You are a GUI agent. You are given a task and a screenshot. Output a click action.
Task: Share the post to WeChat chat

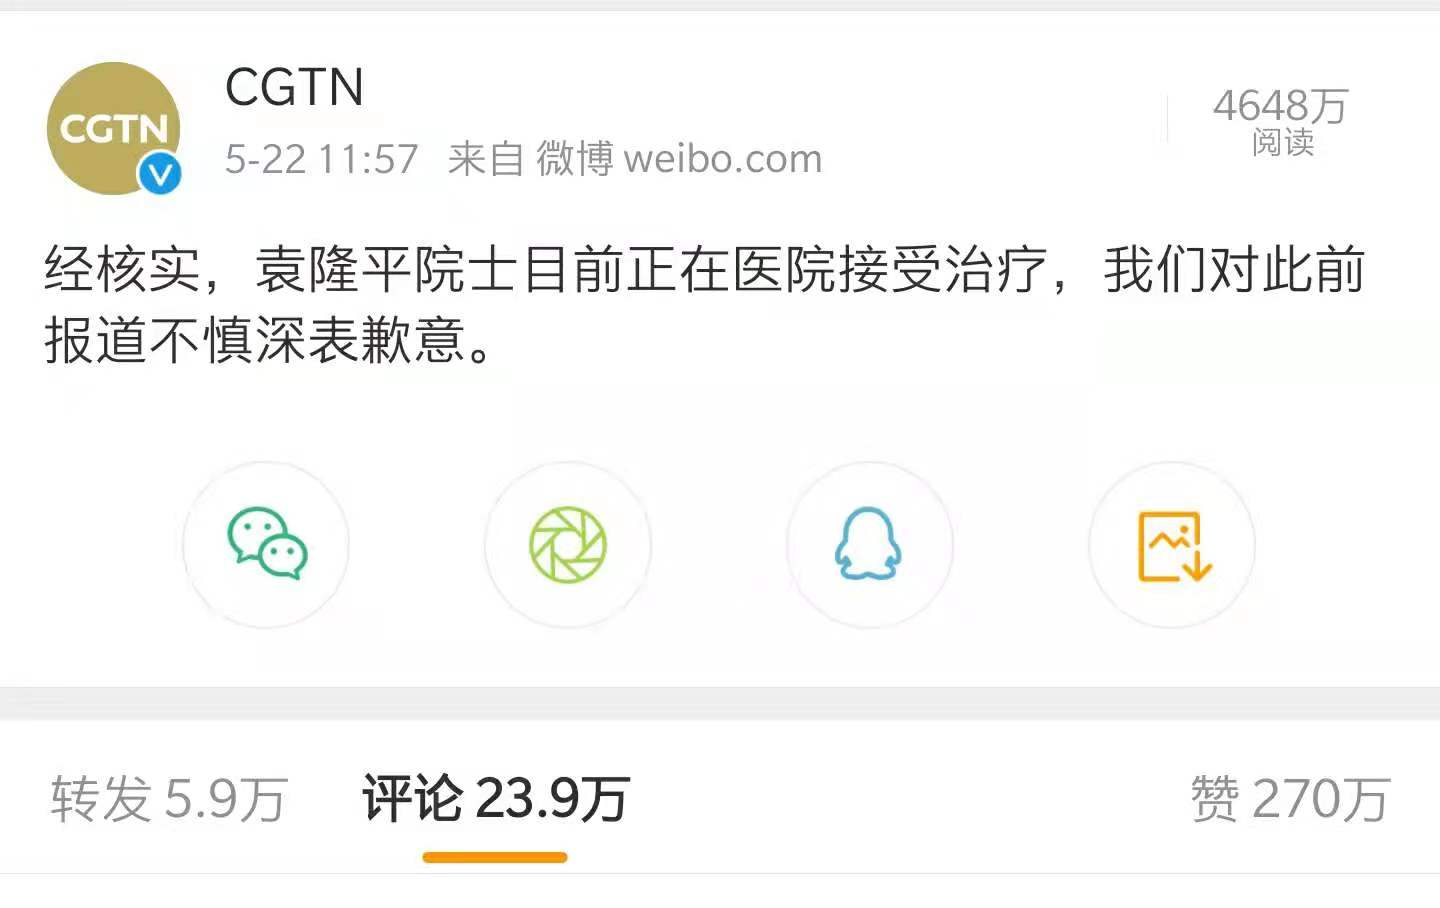coord(267,545)
